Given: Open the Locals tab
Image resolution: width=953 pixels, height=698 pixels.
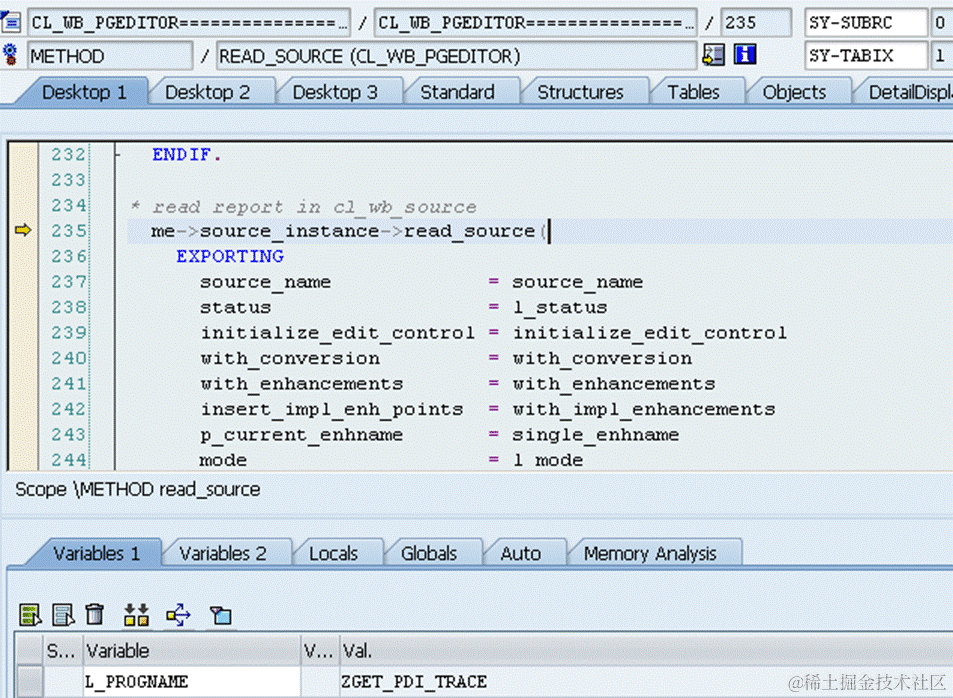Looking at the screenshot, I should coord(333,553).
